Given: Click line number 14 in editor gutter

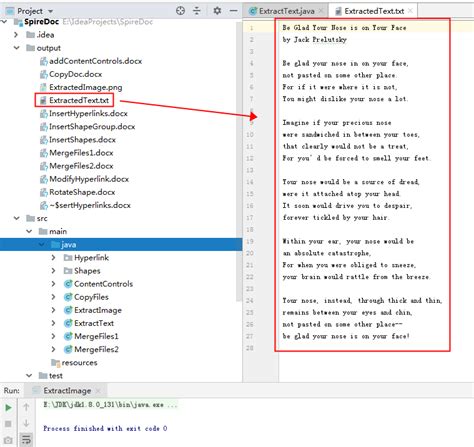Looking at the screenshot, I should click(250, 182).
